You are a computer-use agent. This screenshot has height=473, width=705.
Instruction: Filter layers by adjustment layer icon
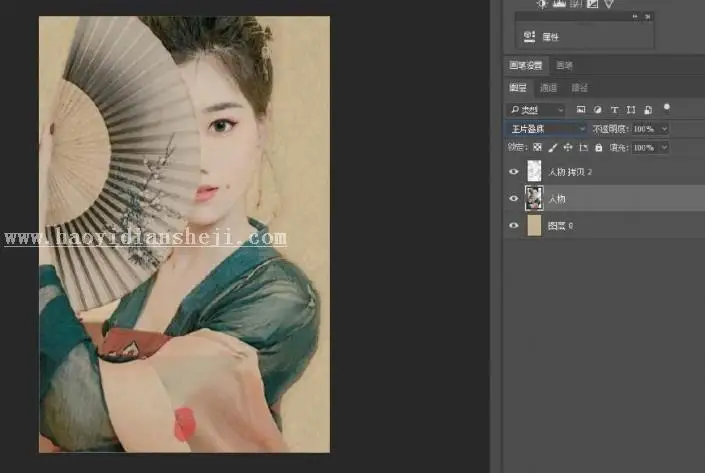[x=598, y=109]
